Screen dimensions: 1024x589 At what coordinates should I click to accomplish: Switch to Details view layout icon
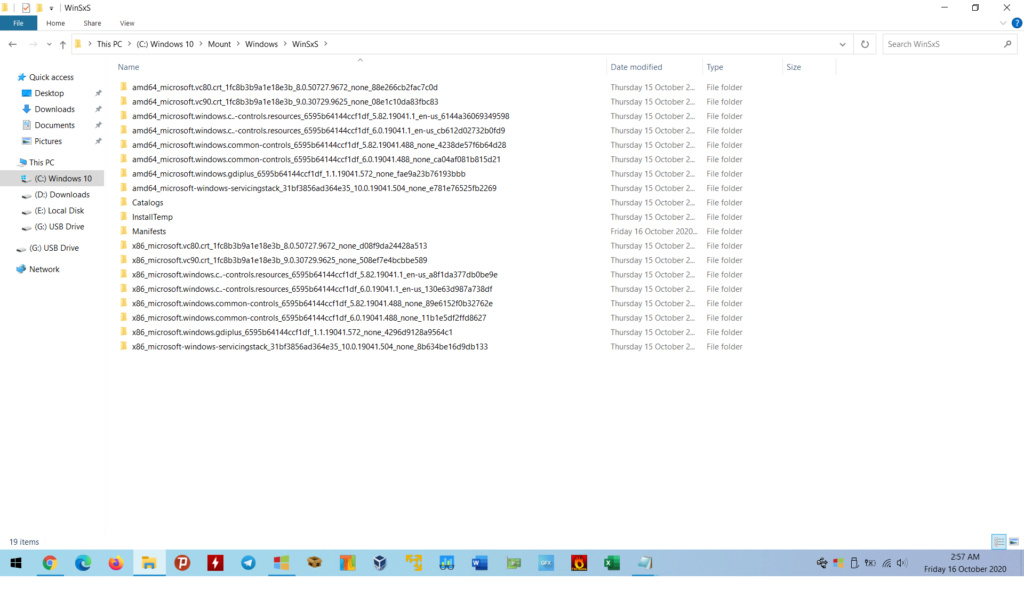[999, 542]
